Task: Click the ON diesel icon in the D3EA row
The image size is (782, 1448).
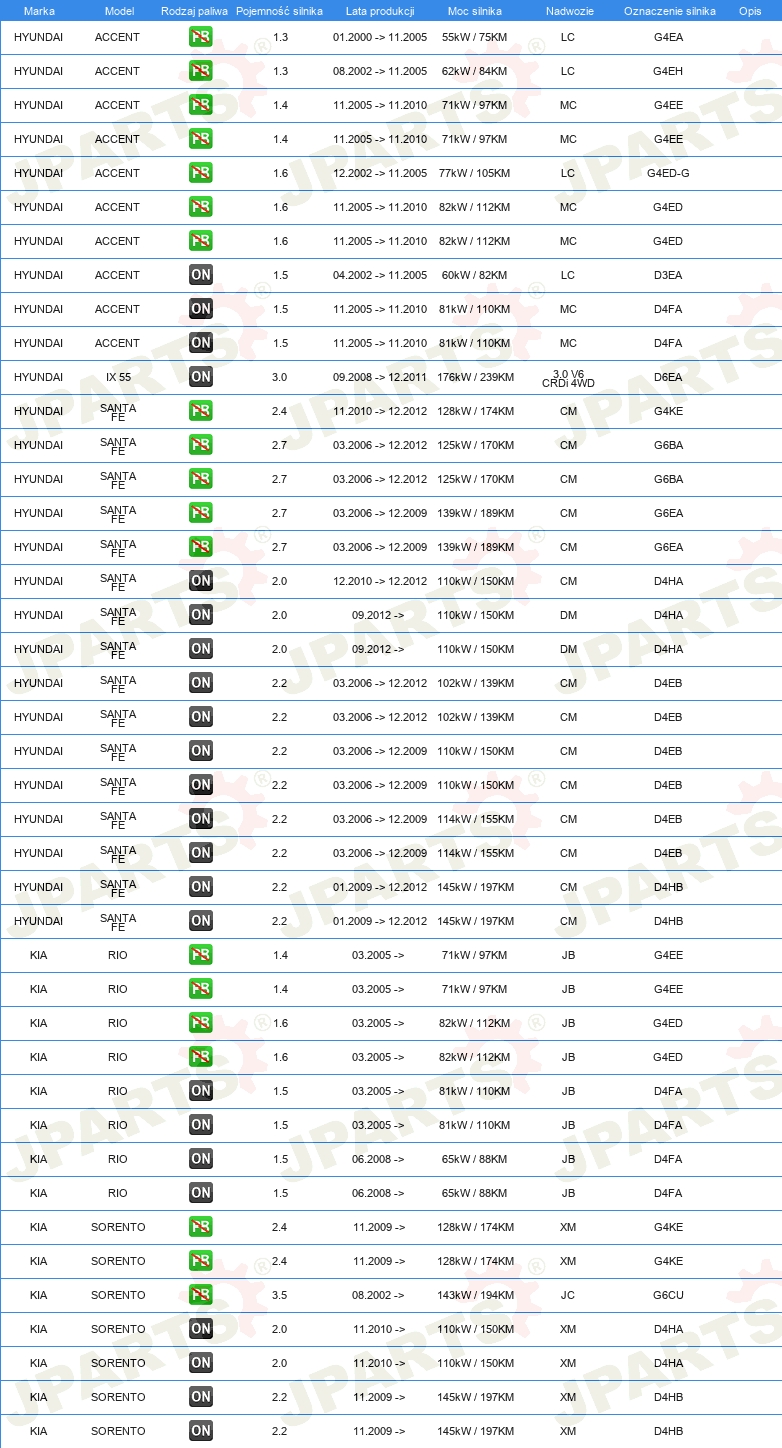Action: (201, 275)
